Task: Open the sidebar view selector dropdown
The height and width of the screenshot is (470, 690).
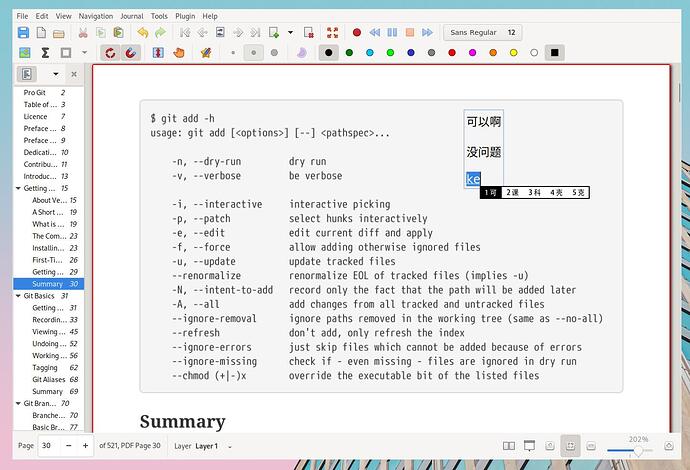Action: pos(54,74)
